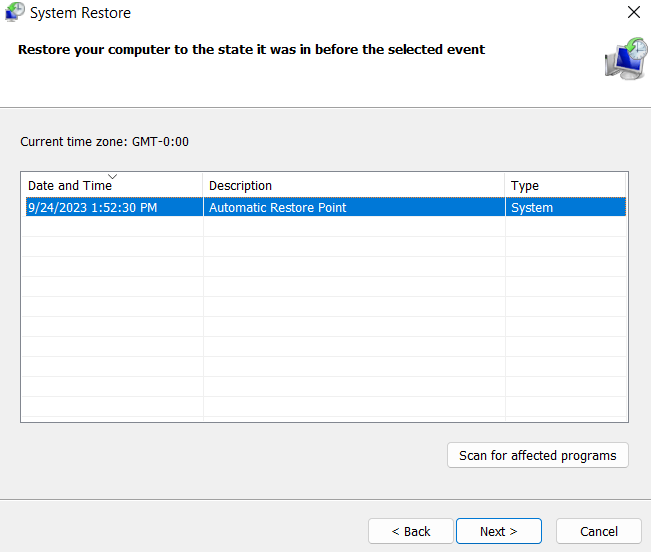This screenshot has width=651, height=552.
Task: Cancel the System Restore wizard
Action: click(598, 531)
